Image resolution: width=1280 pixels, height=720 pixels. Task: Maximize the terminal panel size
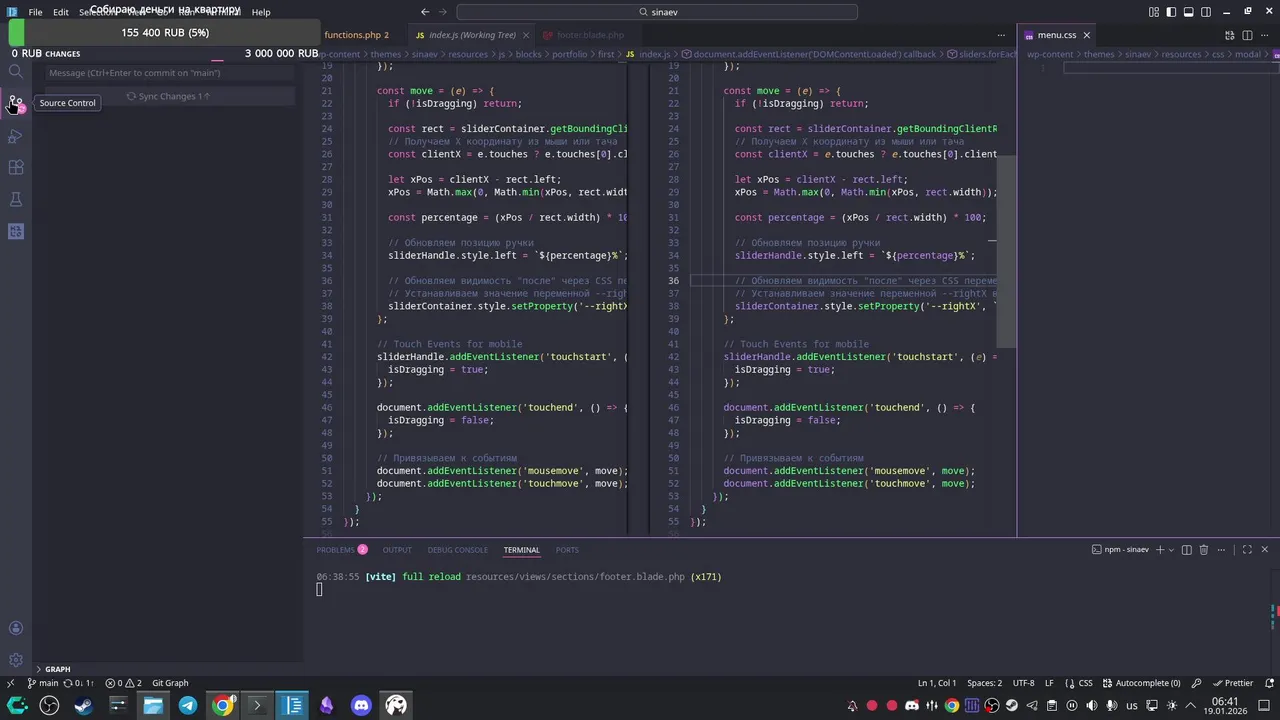click(x=1247, y=550)
